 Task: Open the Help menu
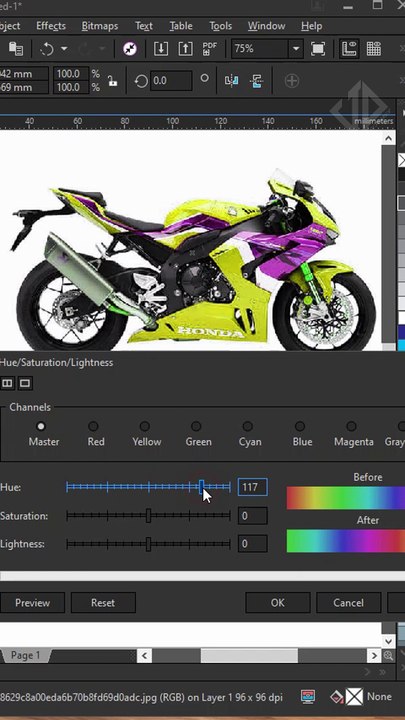(x=311, y=26)
